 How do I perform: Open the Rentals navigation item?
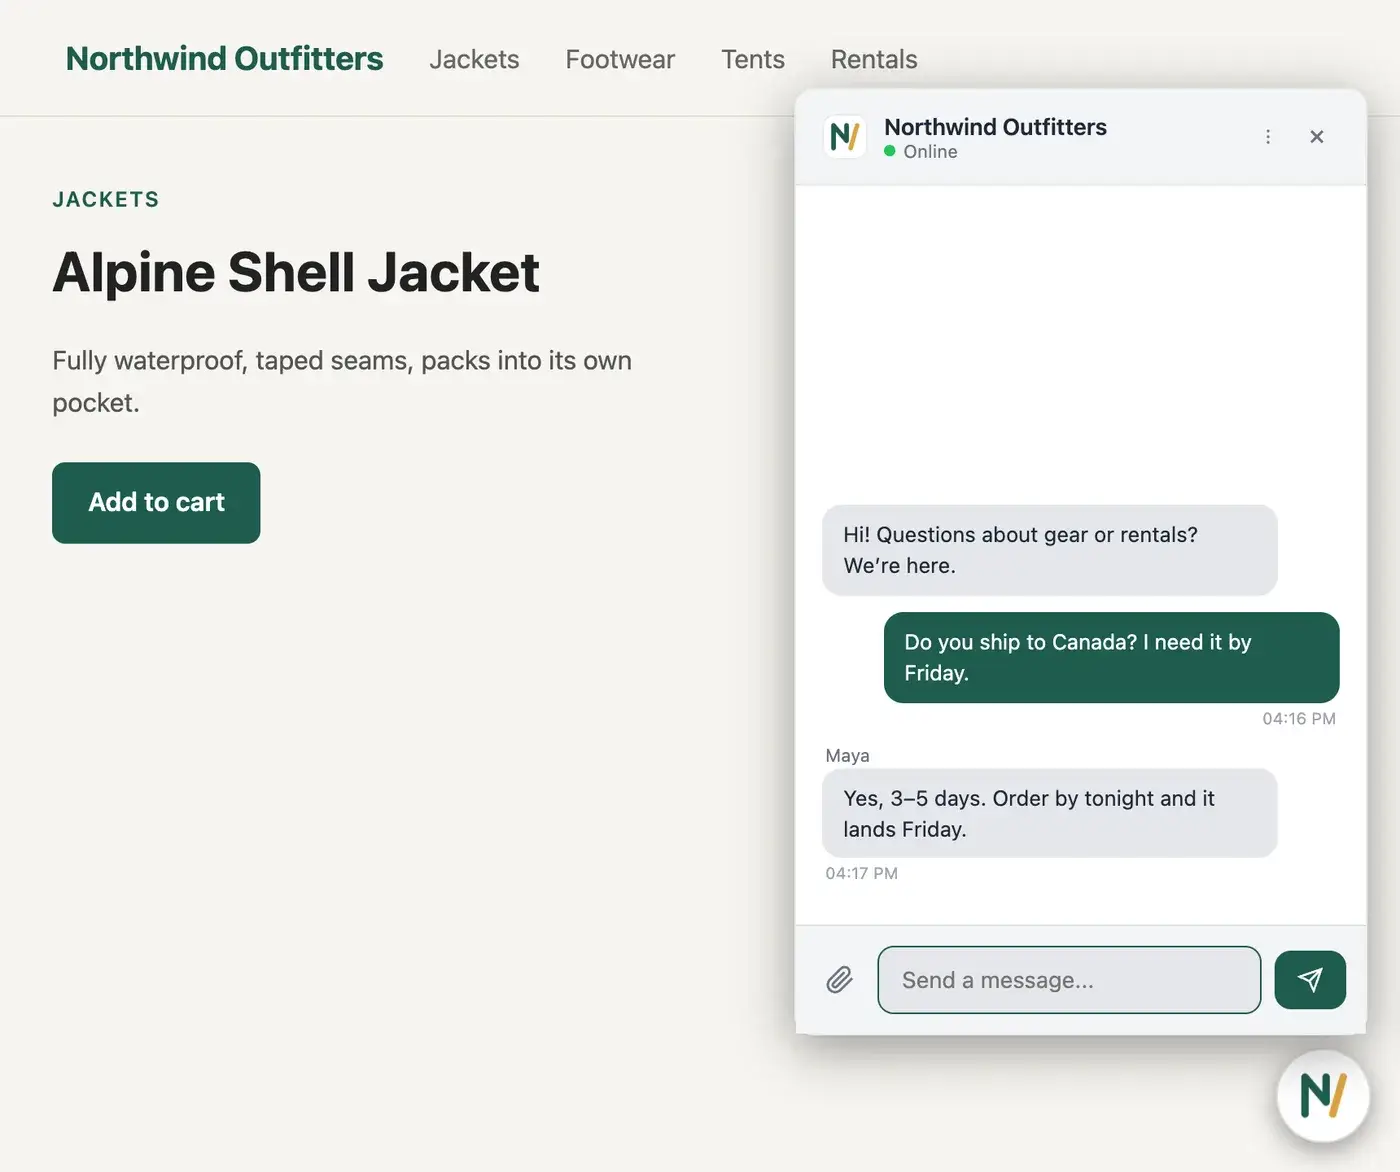(x=874, y=60)
